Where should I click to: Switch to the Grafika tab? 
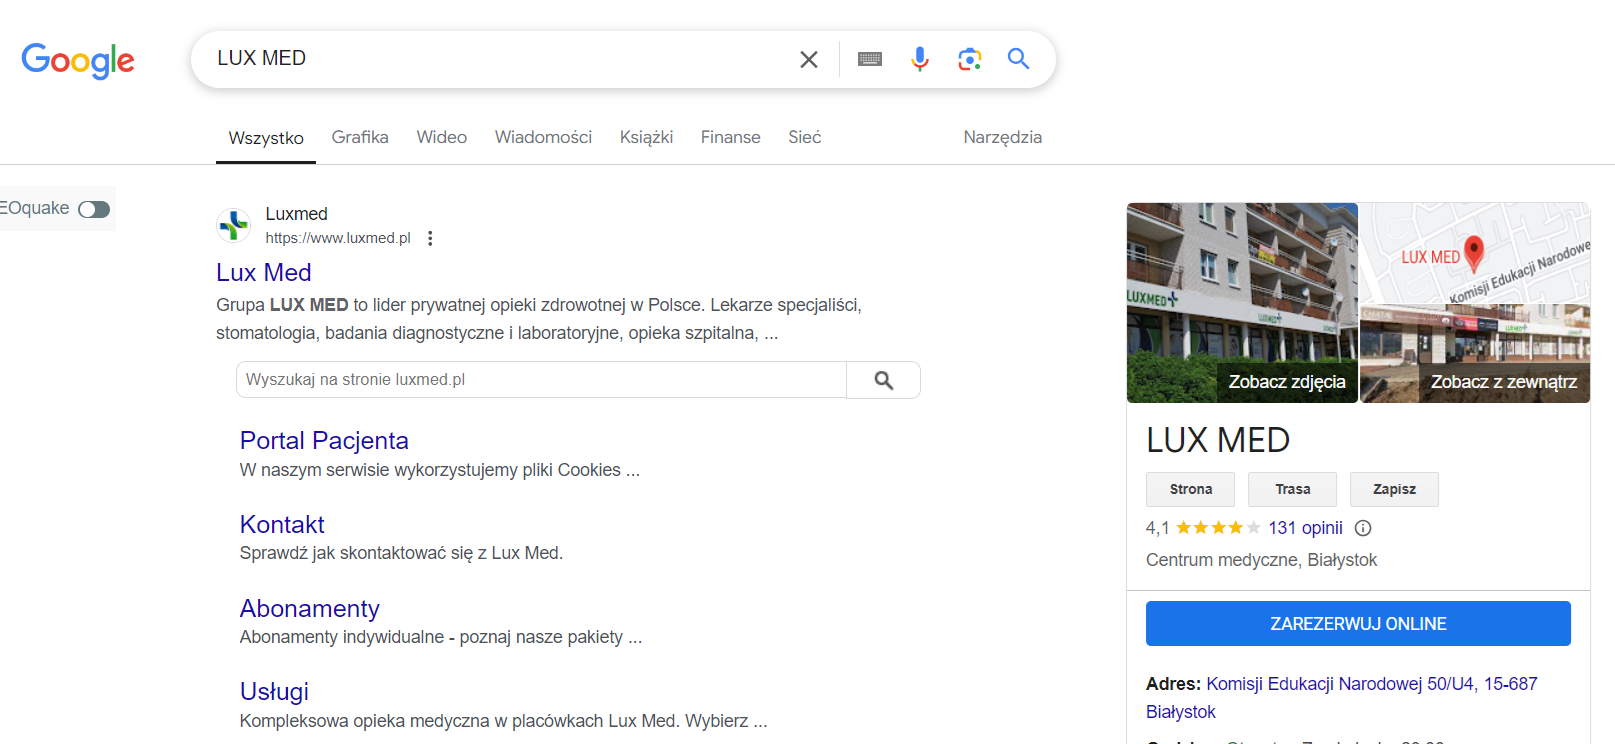(x=360, y=137)
